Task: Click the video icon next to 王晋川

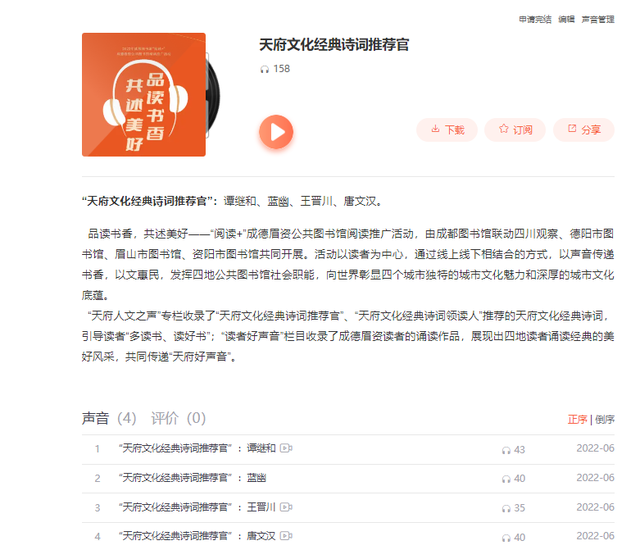Action: pyautogui.click(x=286, y=507)
